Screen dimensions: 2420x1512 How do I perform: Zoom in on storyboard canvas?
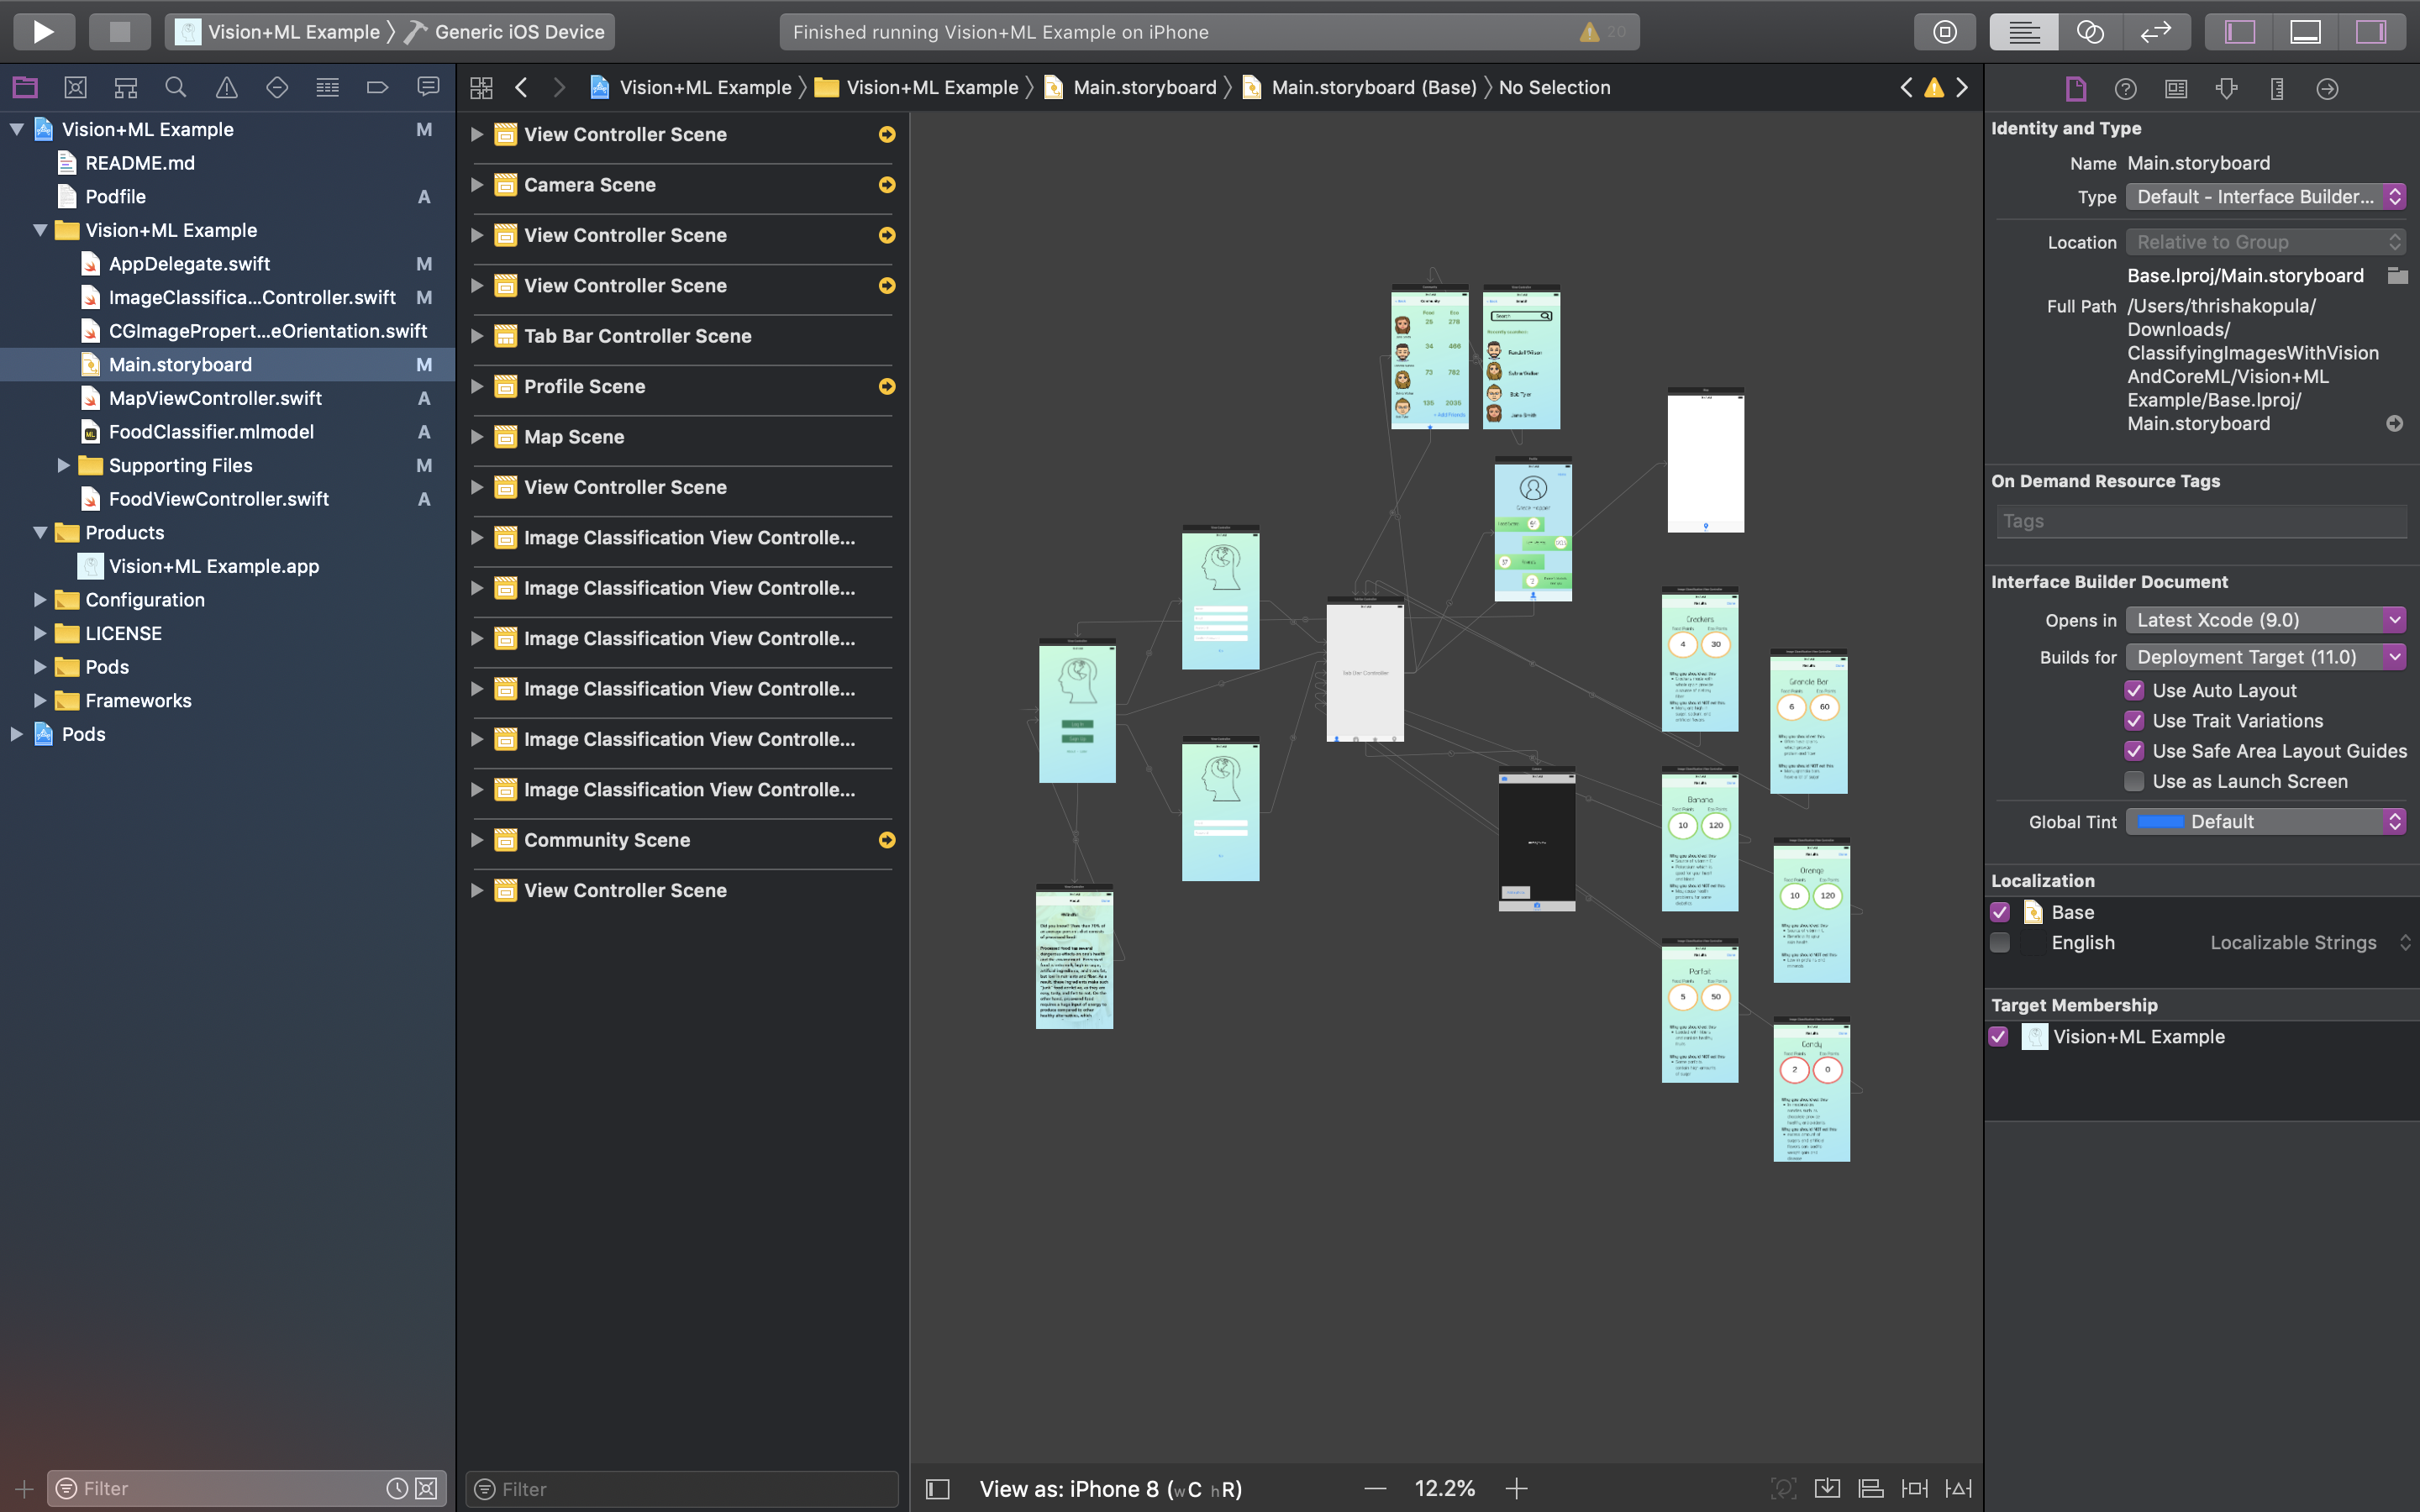pos(1516,1488)
